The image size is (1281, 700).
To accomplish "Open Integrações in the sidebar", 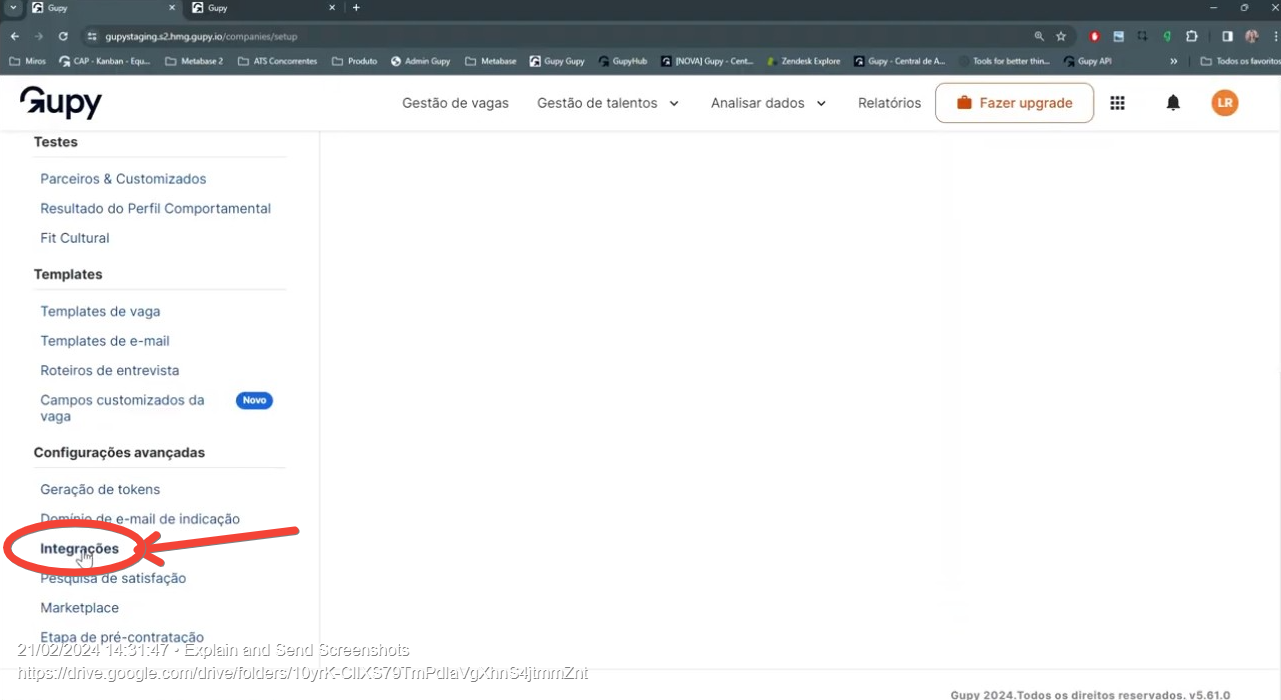I will point(79,549).
